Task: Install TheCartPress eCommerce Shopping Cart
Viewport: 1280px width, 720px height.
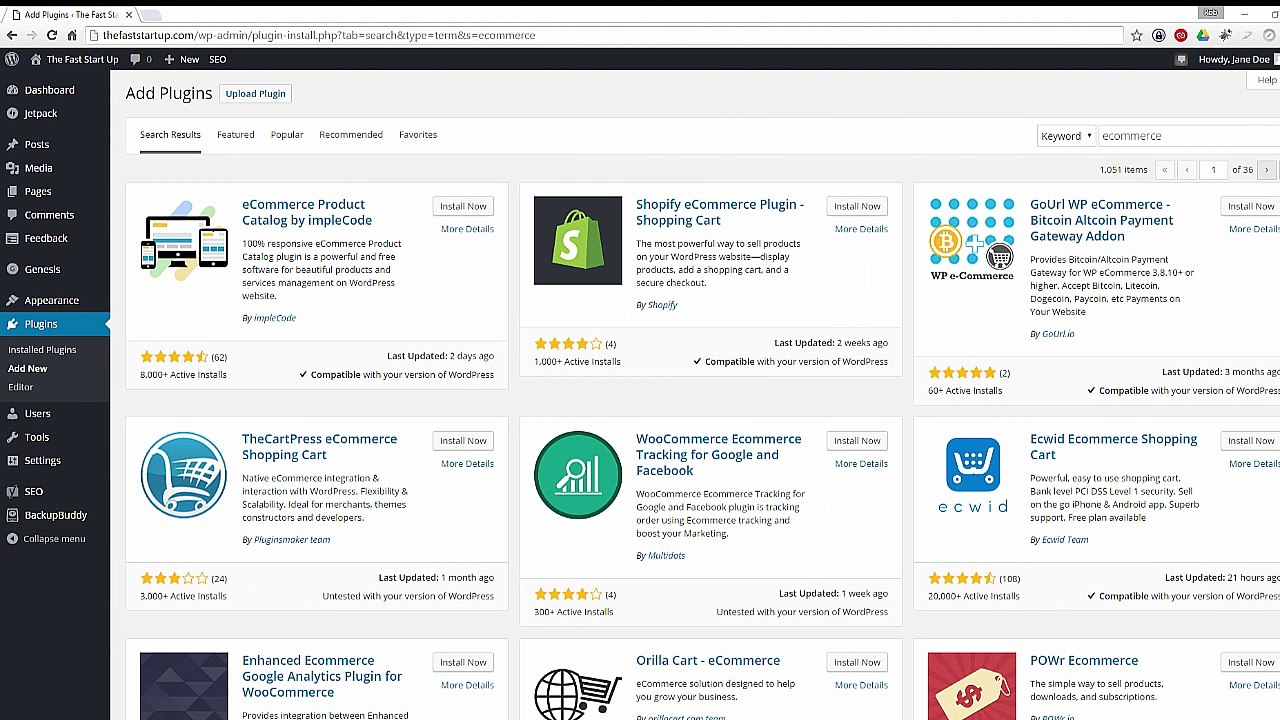Action: 463,441
